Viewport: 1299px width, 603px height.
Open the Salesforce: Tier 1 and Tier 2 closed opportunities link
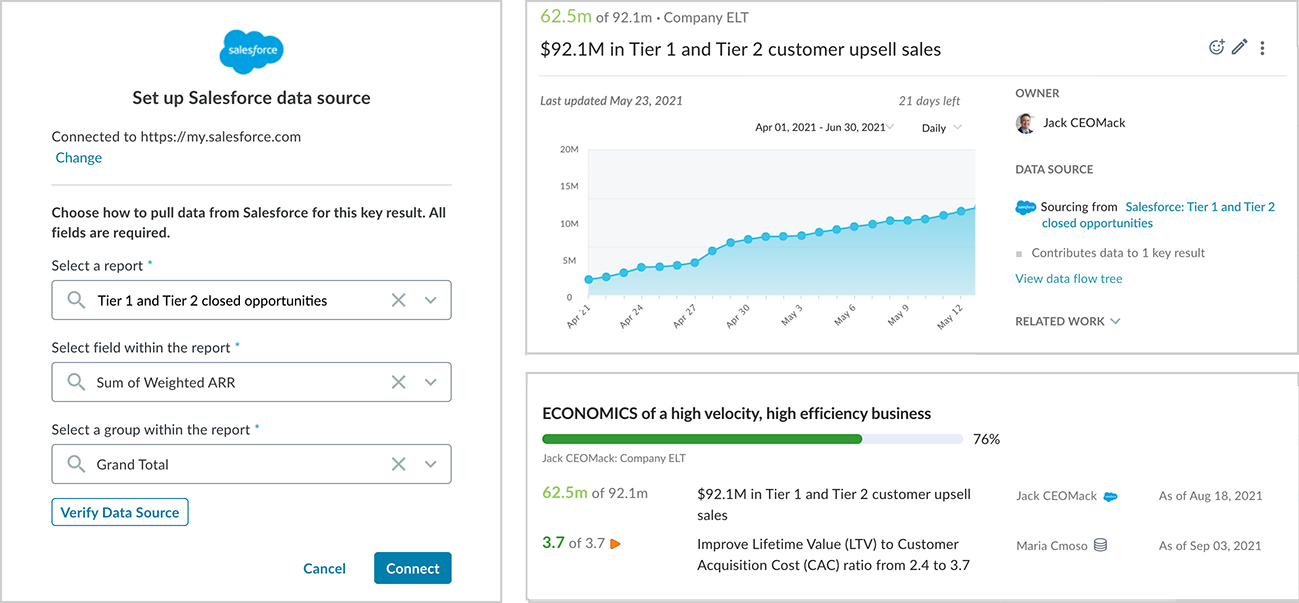pyautogui.click(x=1158, y=215)
